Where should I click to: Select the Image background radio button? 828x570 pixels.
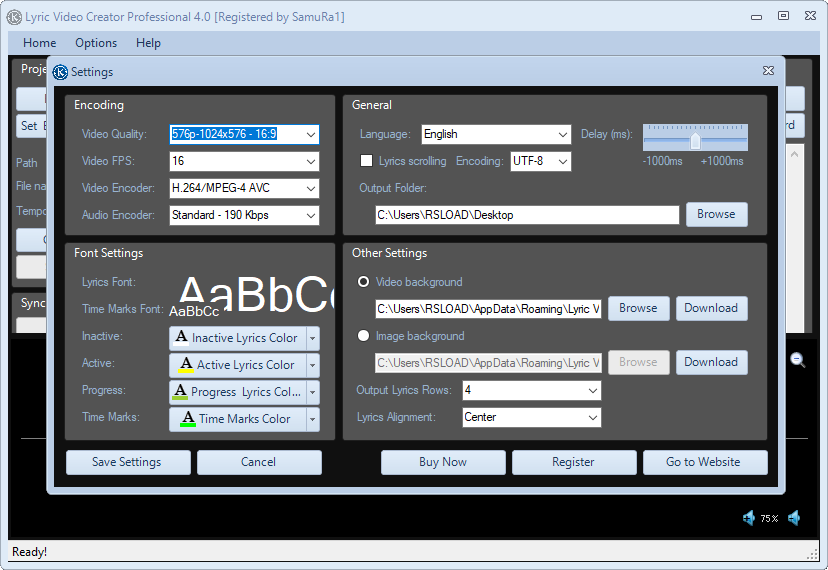click(x=363, y=335)
